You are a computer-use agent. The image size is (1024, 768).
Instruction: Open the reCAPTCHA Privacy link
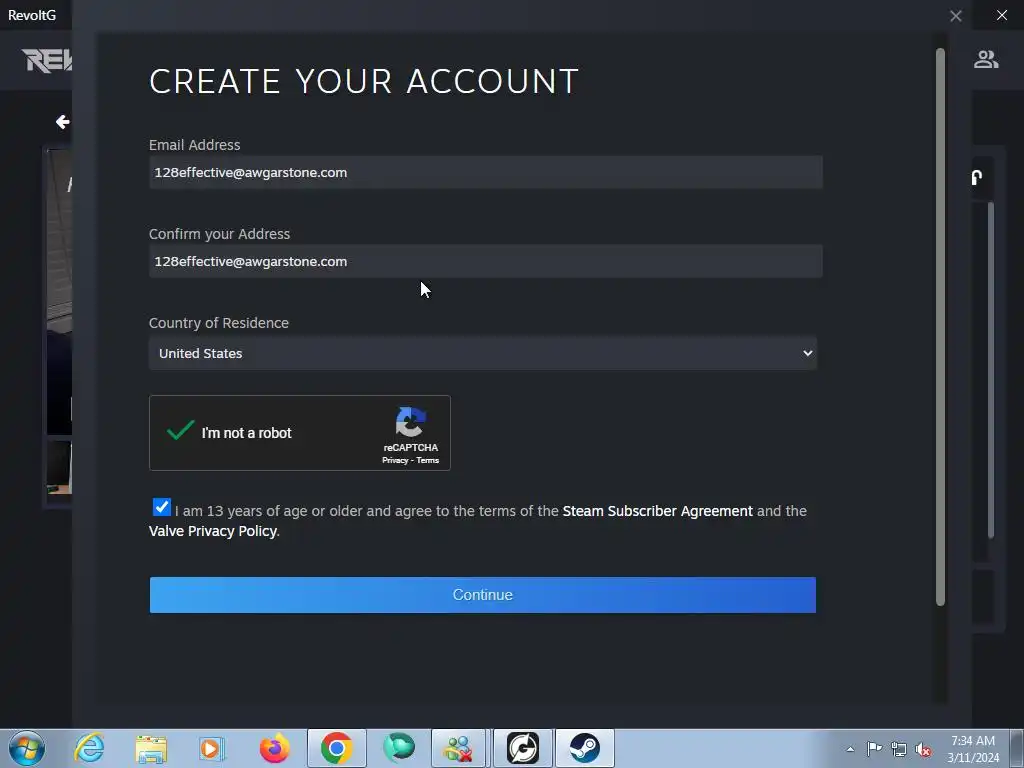coord(394,460)
